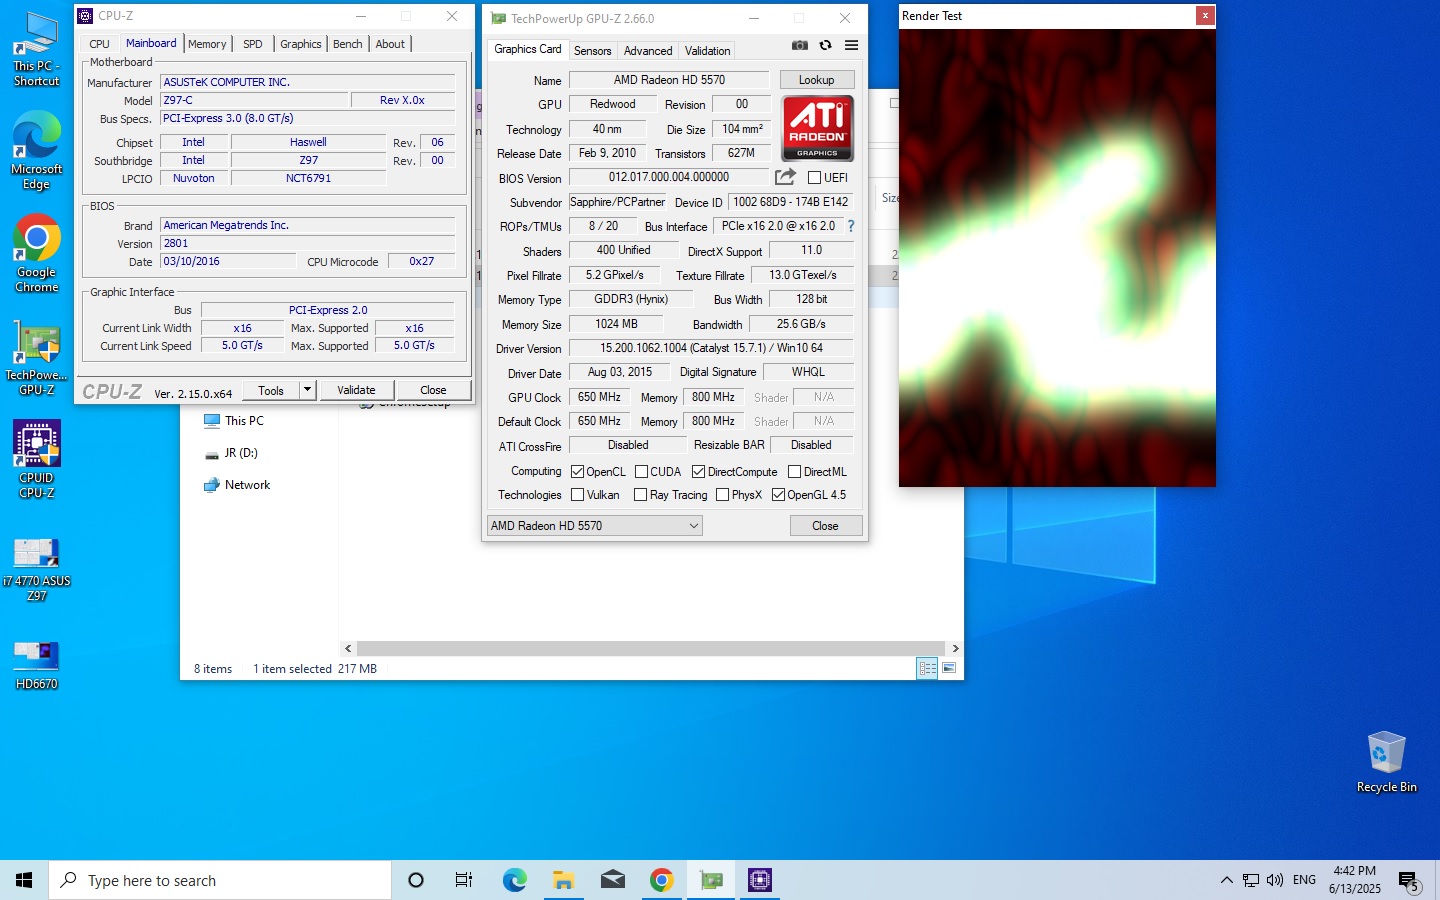Viewport: 1440px width, 900px height.
Task: Open Edge from the taskbar
Action: click(x=514, y=880)
